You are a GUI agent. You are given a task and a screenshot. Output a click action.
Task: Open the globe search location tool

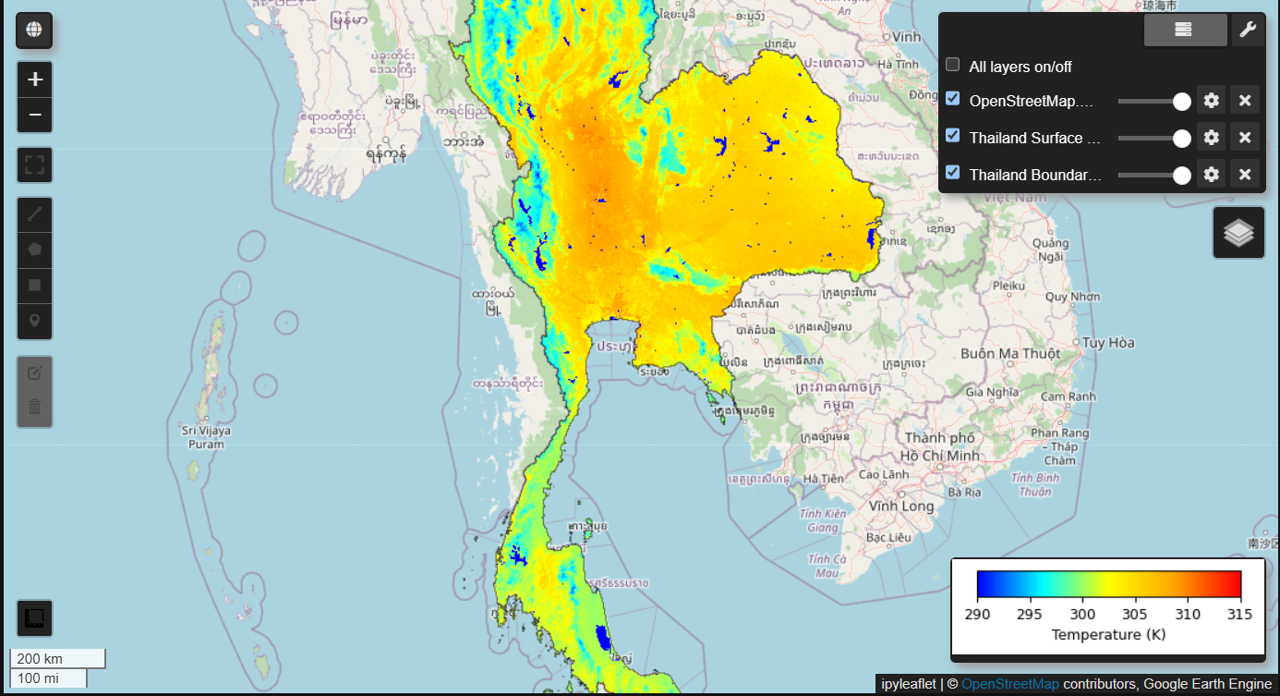tap(34, 30)
